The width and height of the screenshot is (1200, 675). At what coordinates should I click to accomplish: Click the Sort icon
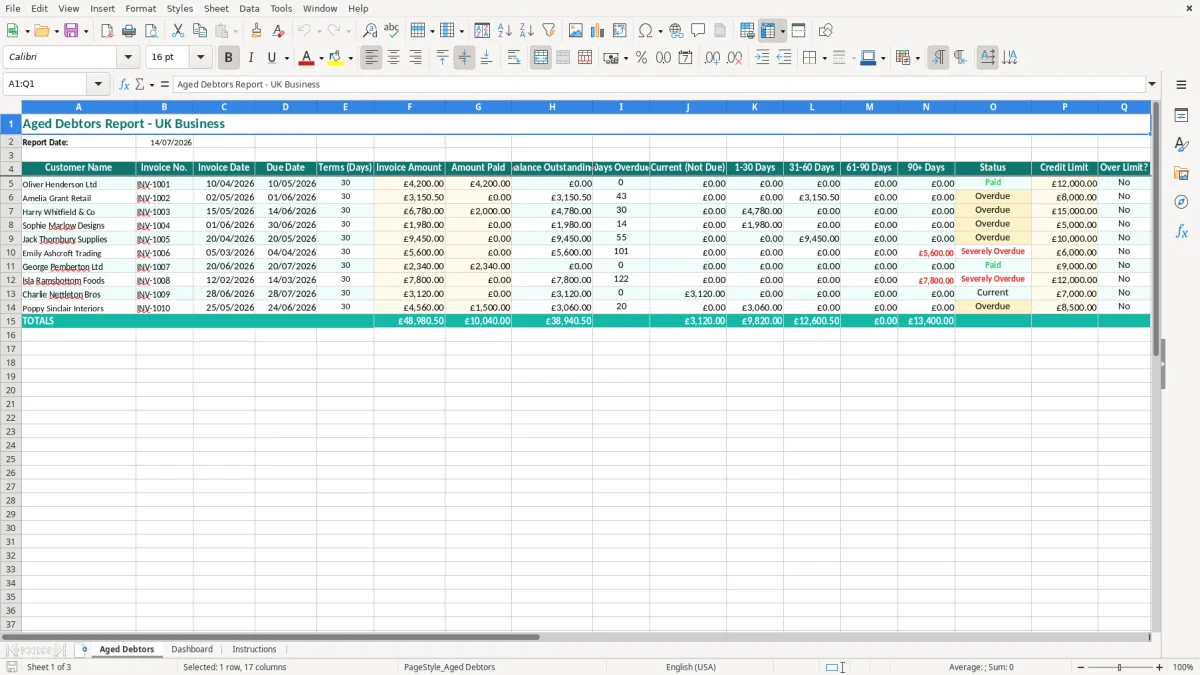pos(482,31)
